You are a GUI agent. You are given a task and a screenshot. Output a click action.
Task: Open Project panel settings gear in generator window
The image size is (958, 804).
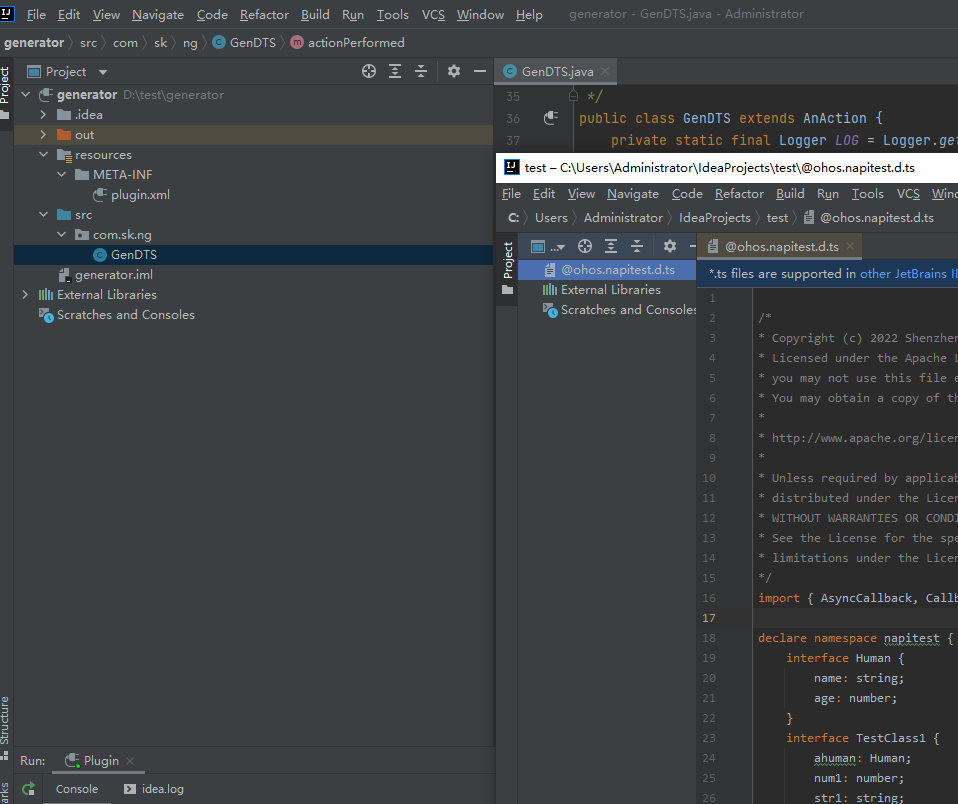[453, 71]
